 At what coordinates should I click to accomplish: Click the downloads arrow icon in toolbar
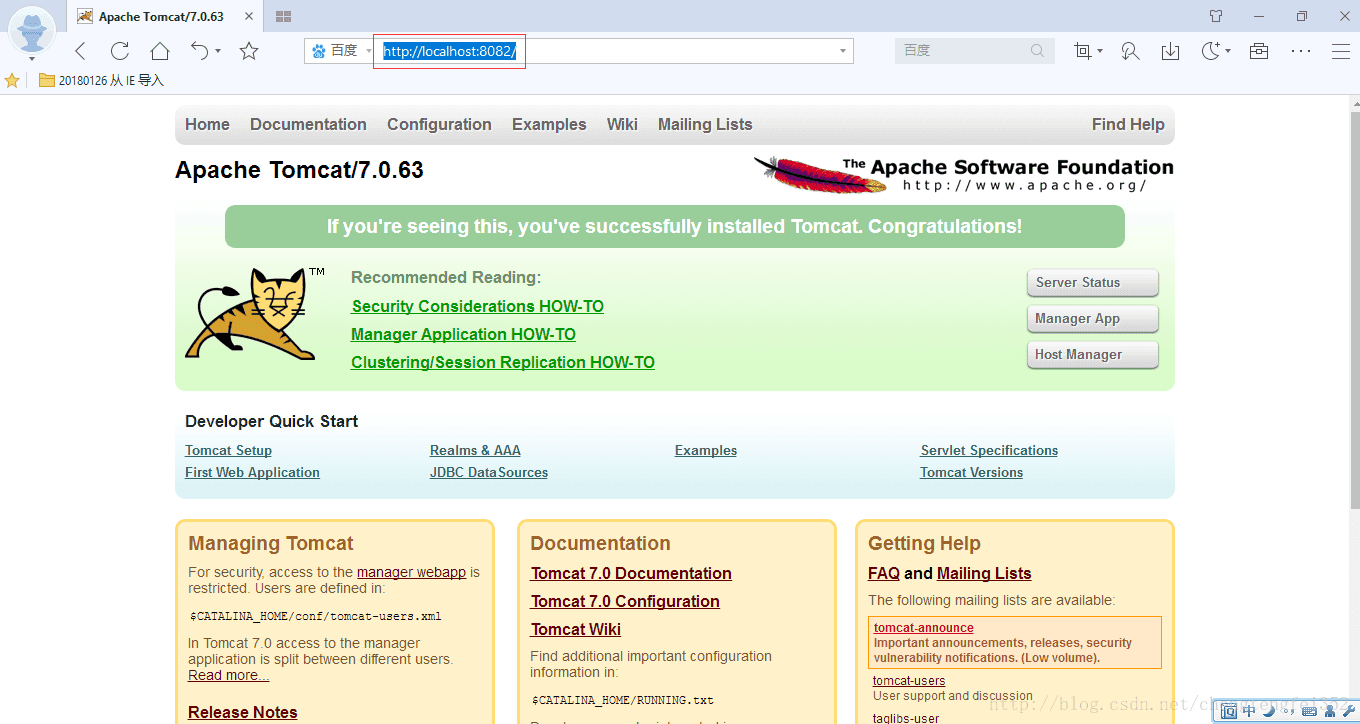tap(1170, 51)
